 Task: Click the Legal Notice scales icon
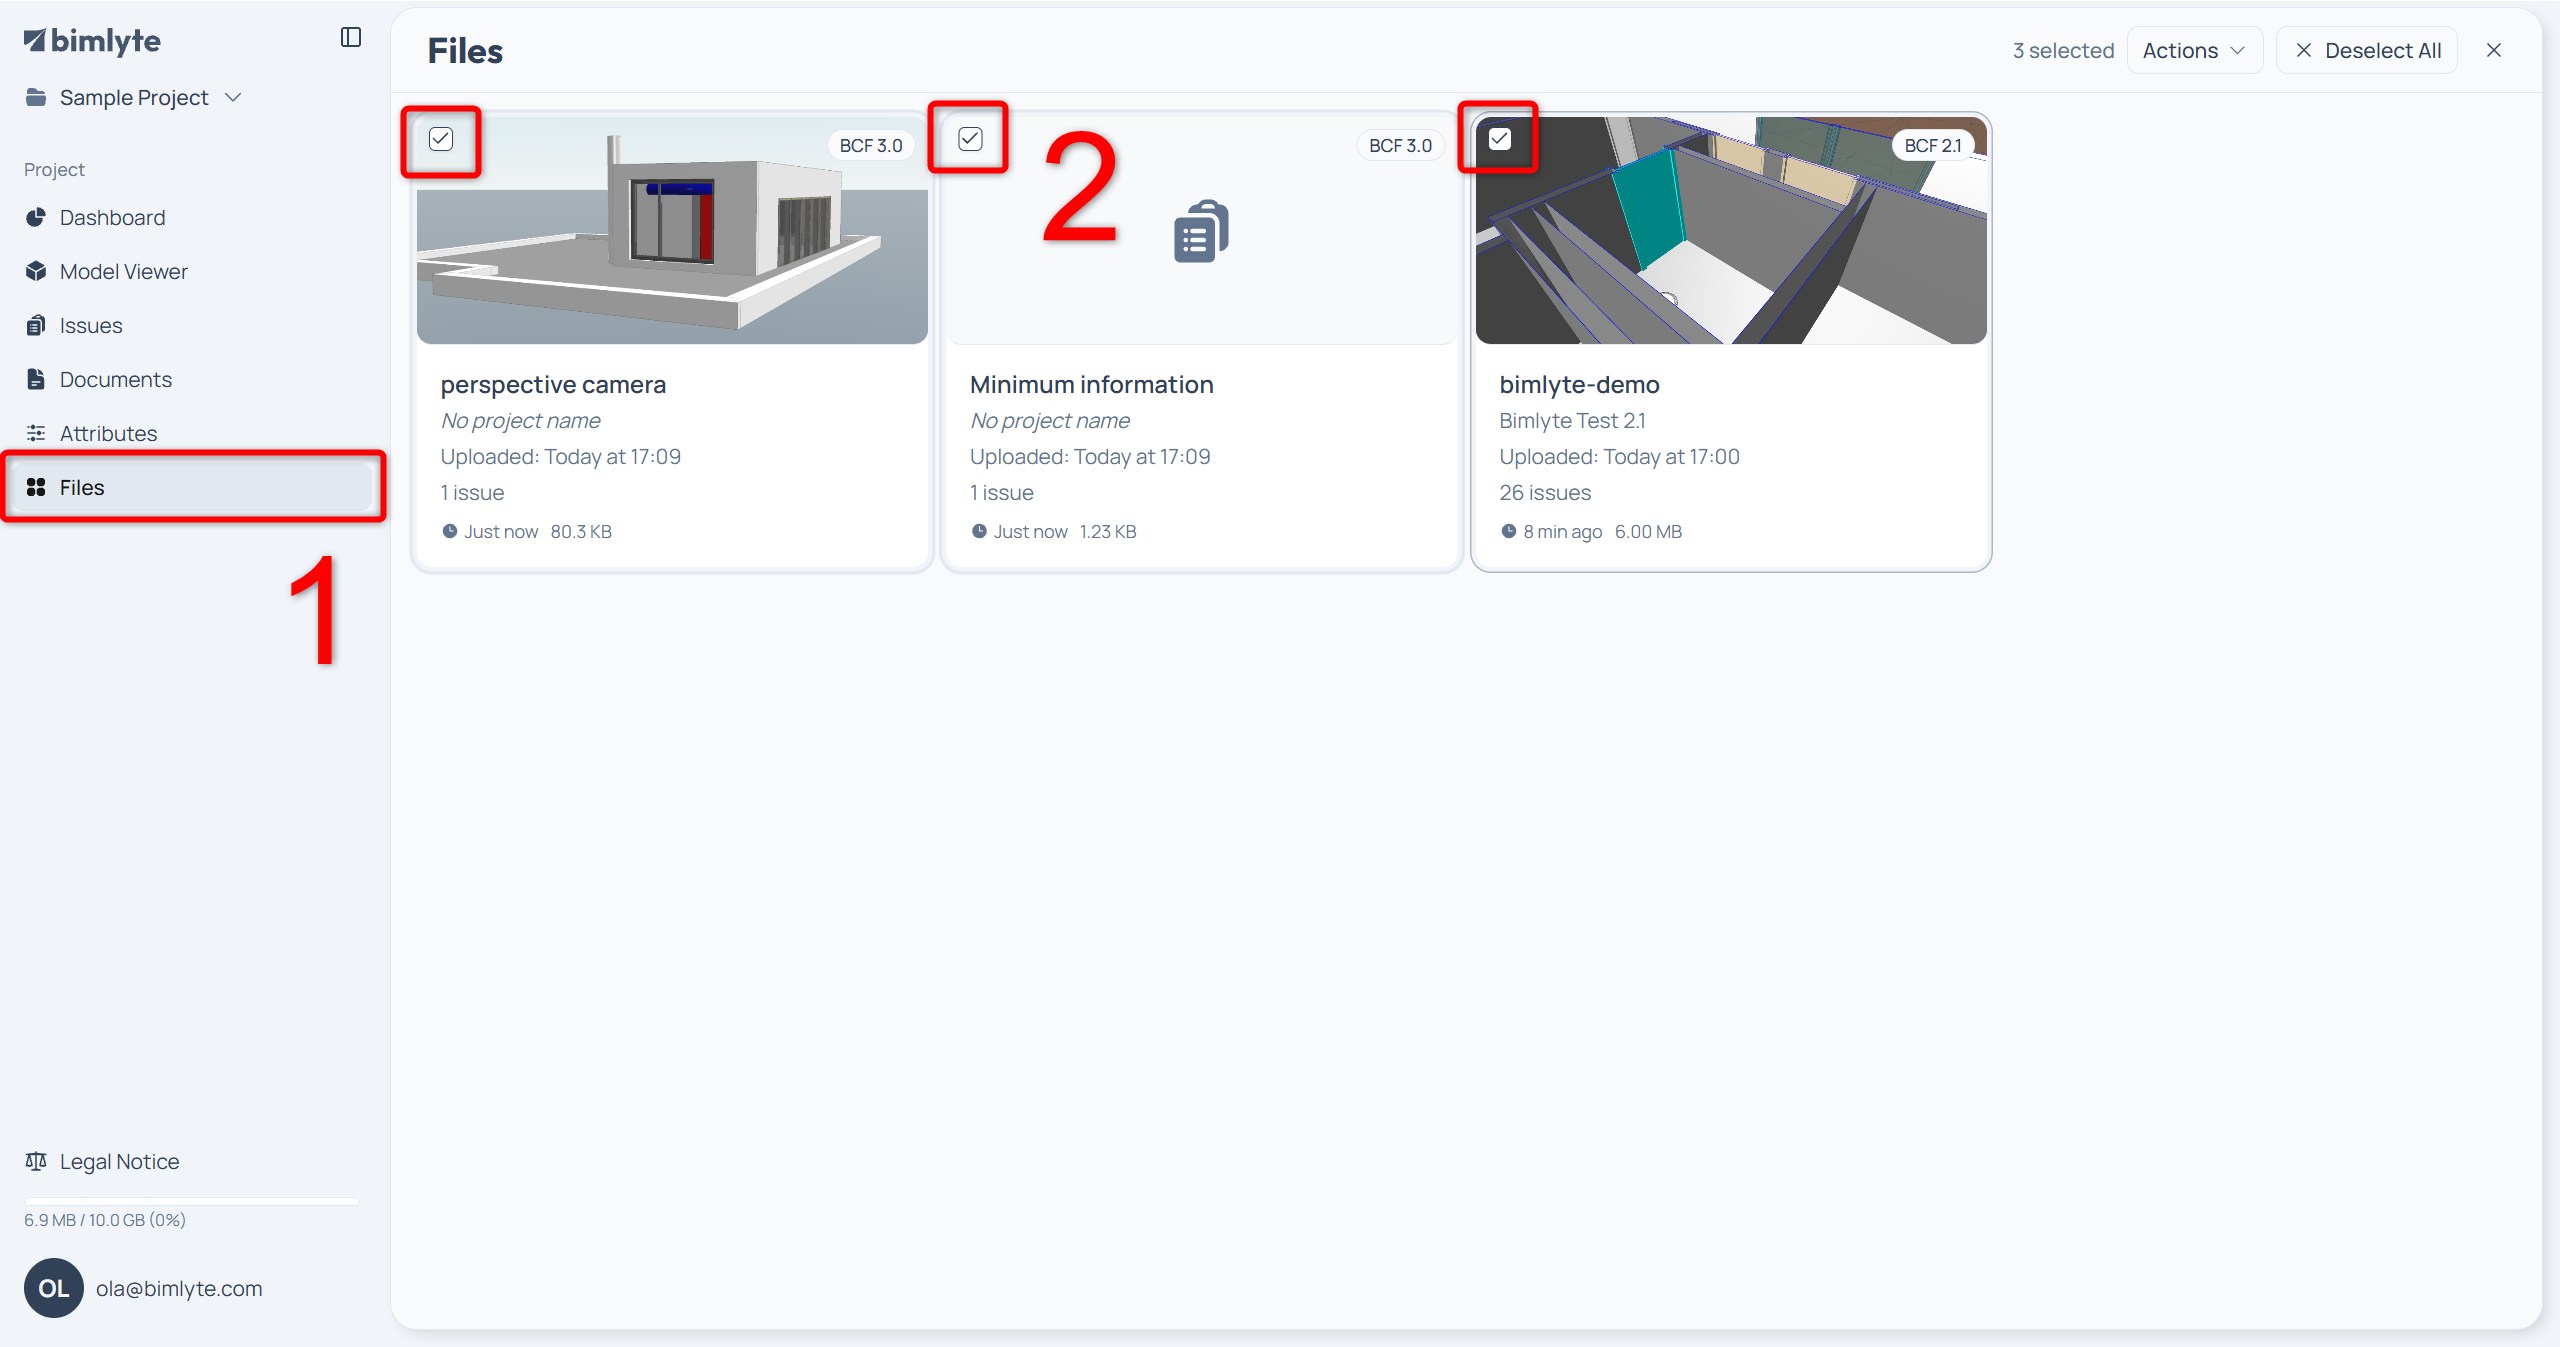point(36,1161)
